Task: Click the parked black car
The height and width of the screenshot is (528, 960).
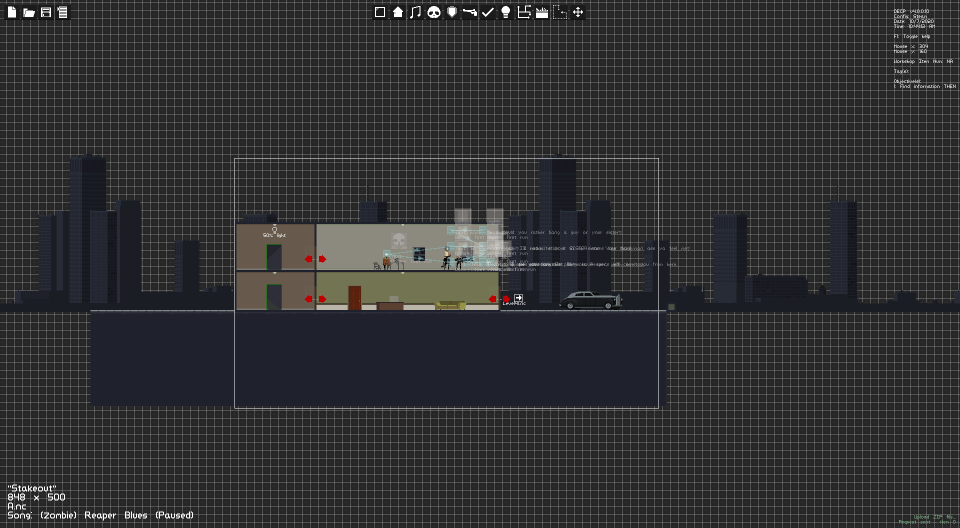Action: click(x=591, y=300)
